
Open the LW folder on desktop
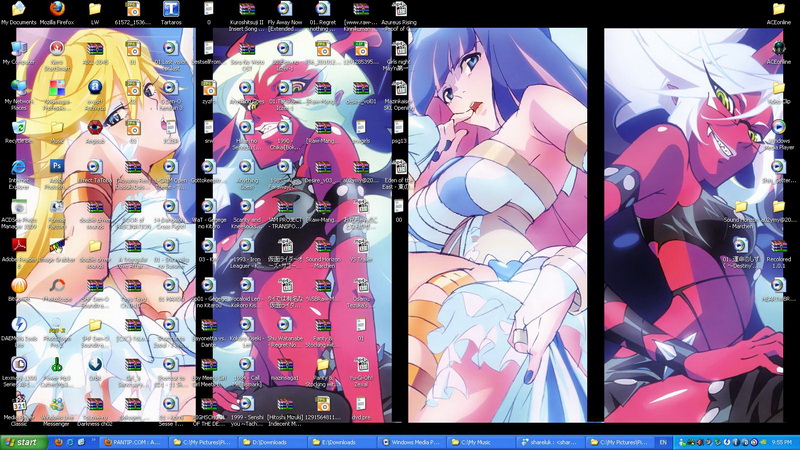(95, 13)
